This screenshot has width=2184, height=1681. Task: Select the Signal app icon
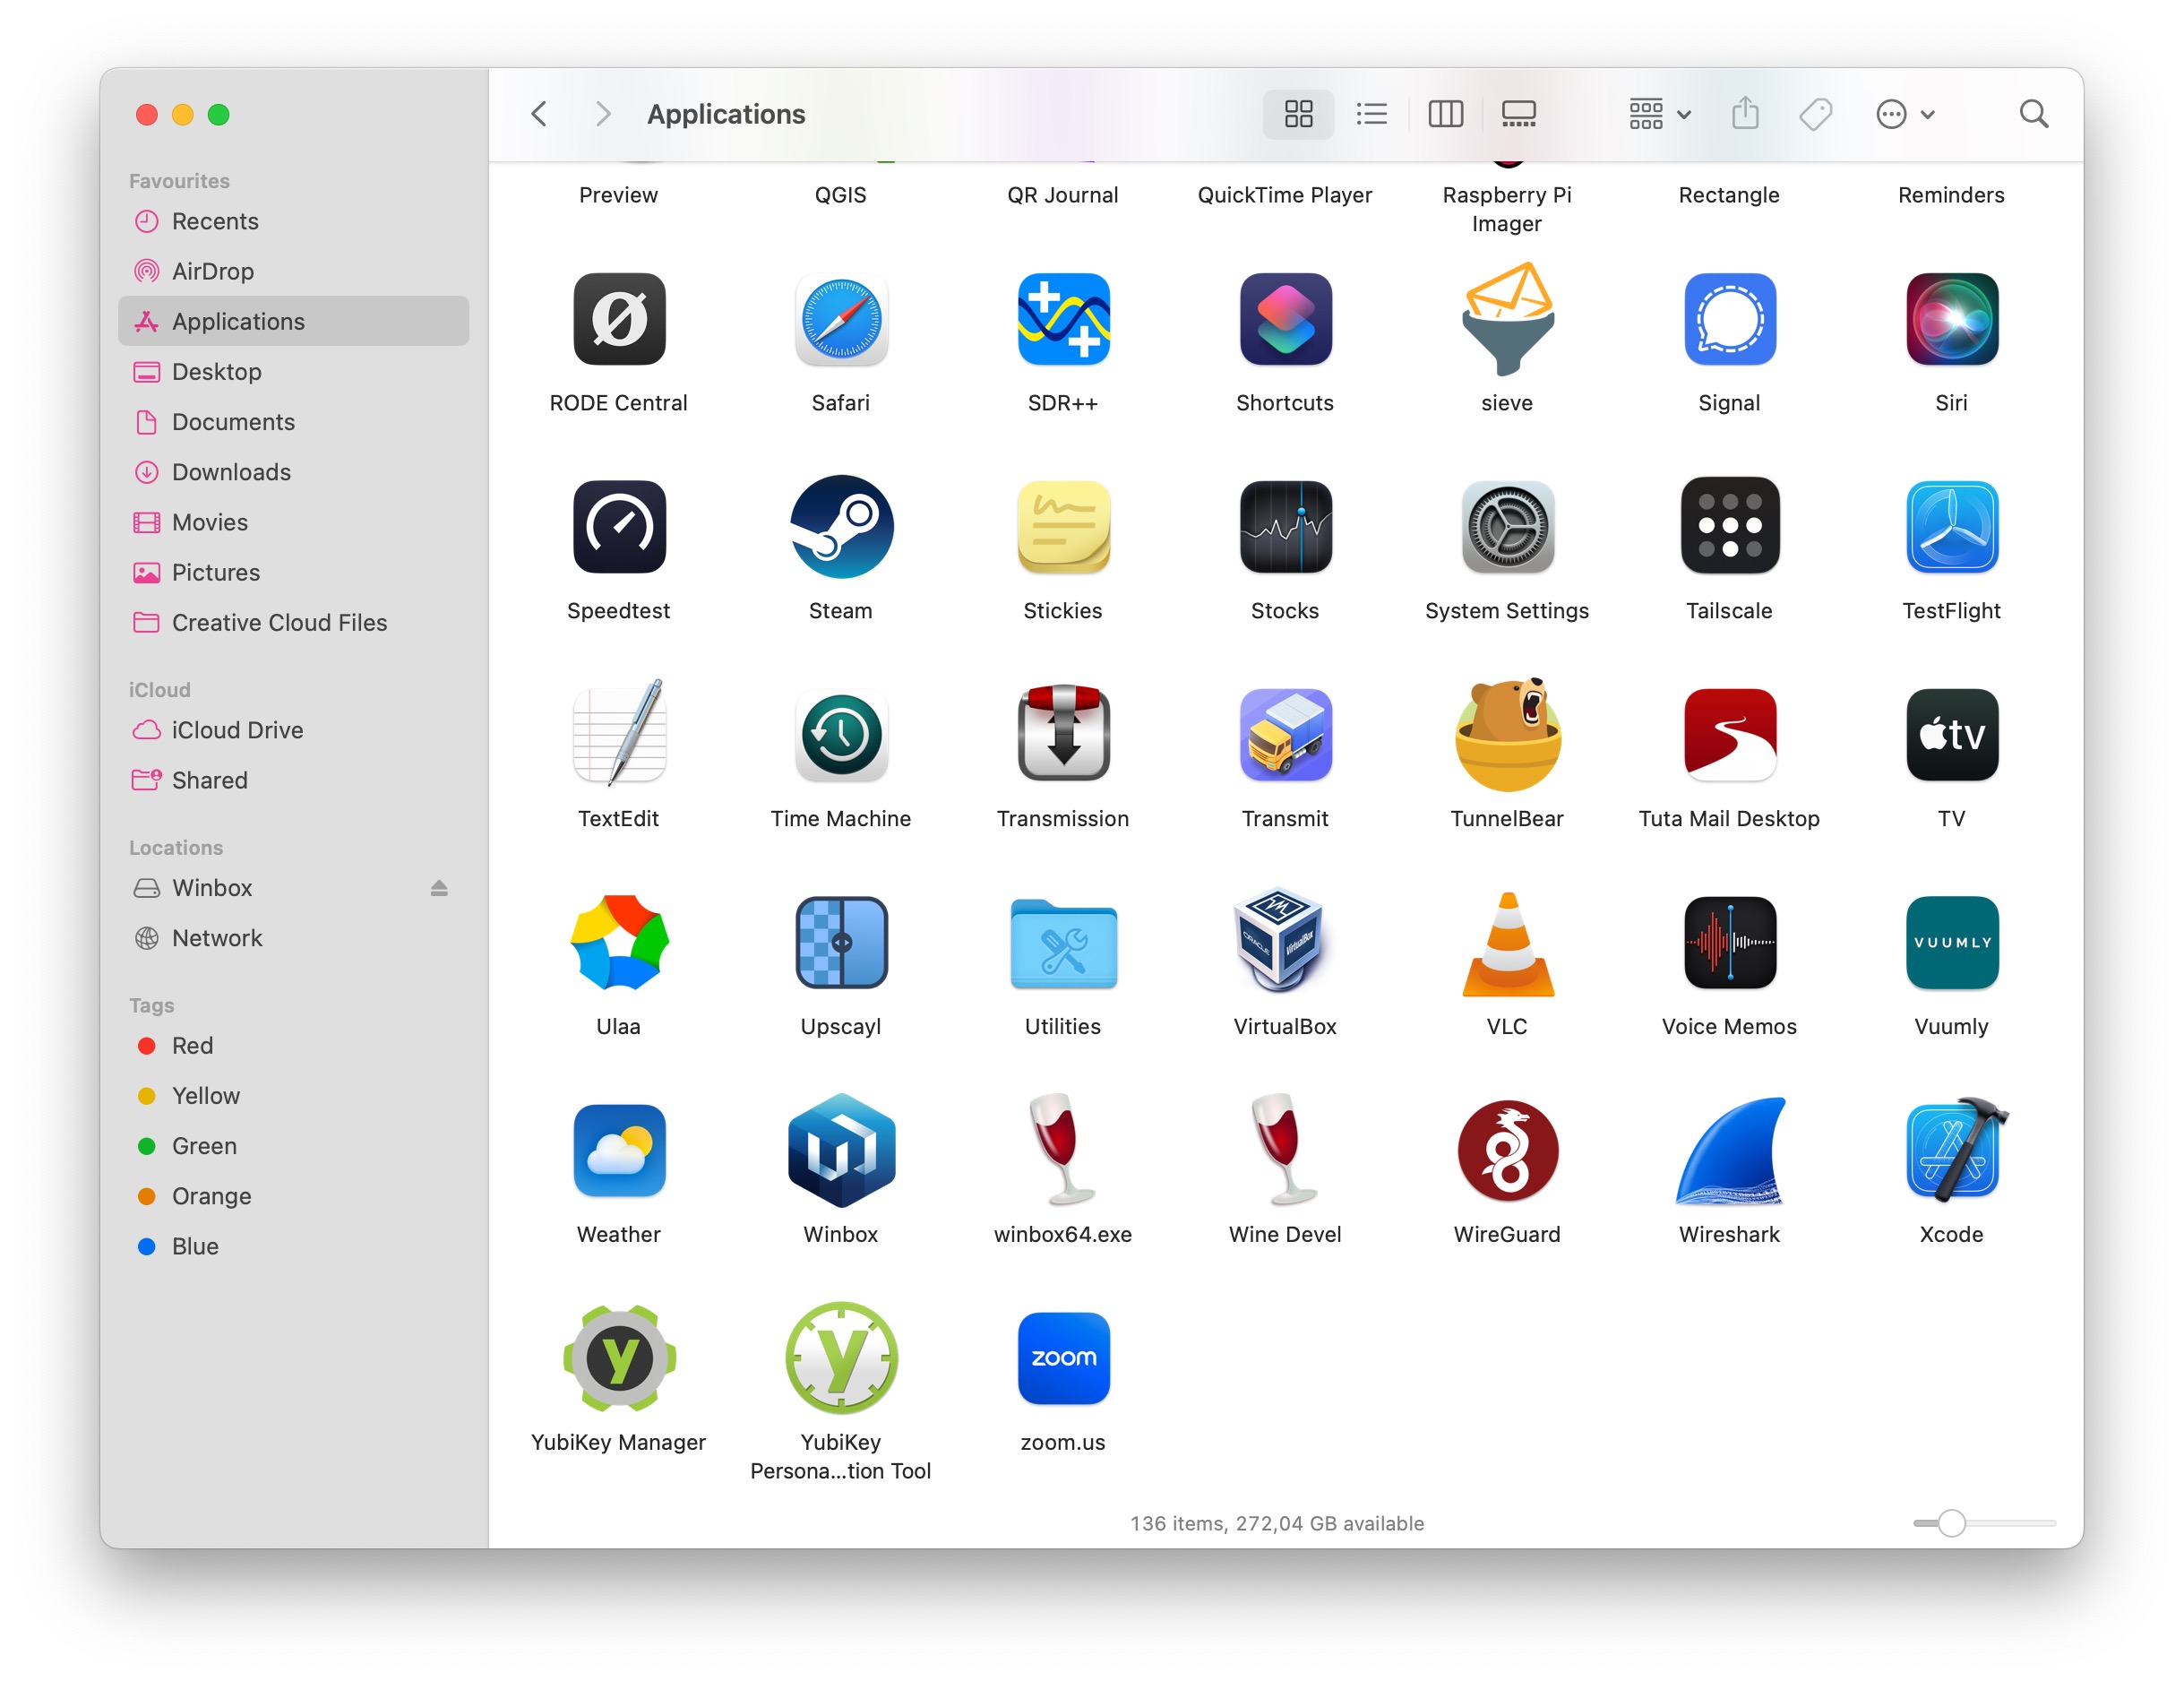coord(1729,320)
